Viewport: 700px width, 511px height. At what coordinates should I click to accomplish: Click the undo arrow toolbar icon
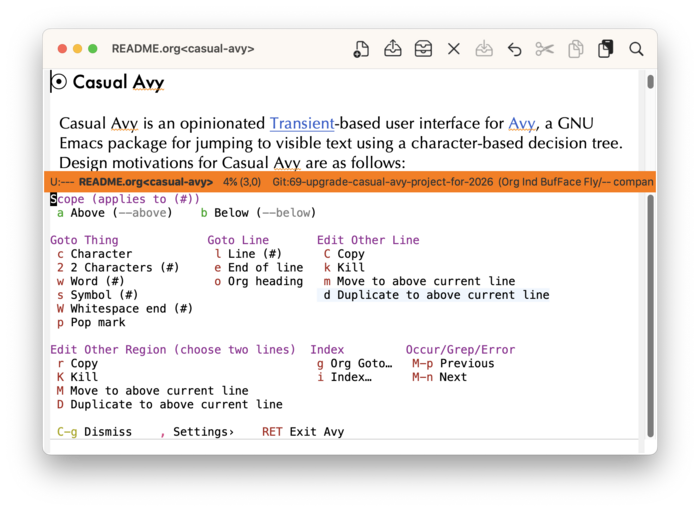point(514,49)
